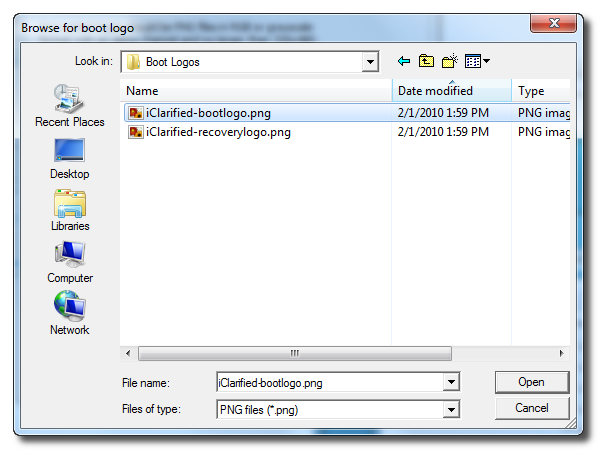Open the View Menu icon
598x450 pixels.
(477, 61)
